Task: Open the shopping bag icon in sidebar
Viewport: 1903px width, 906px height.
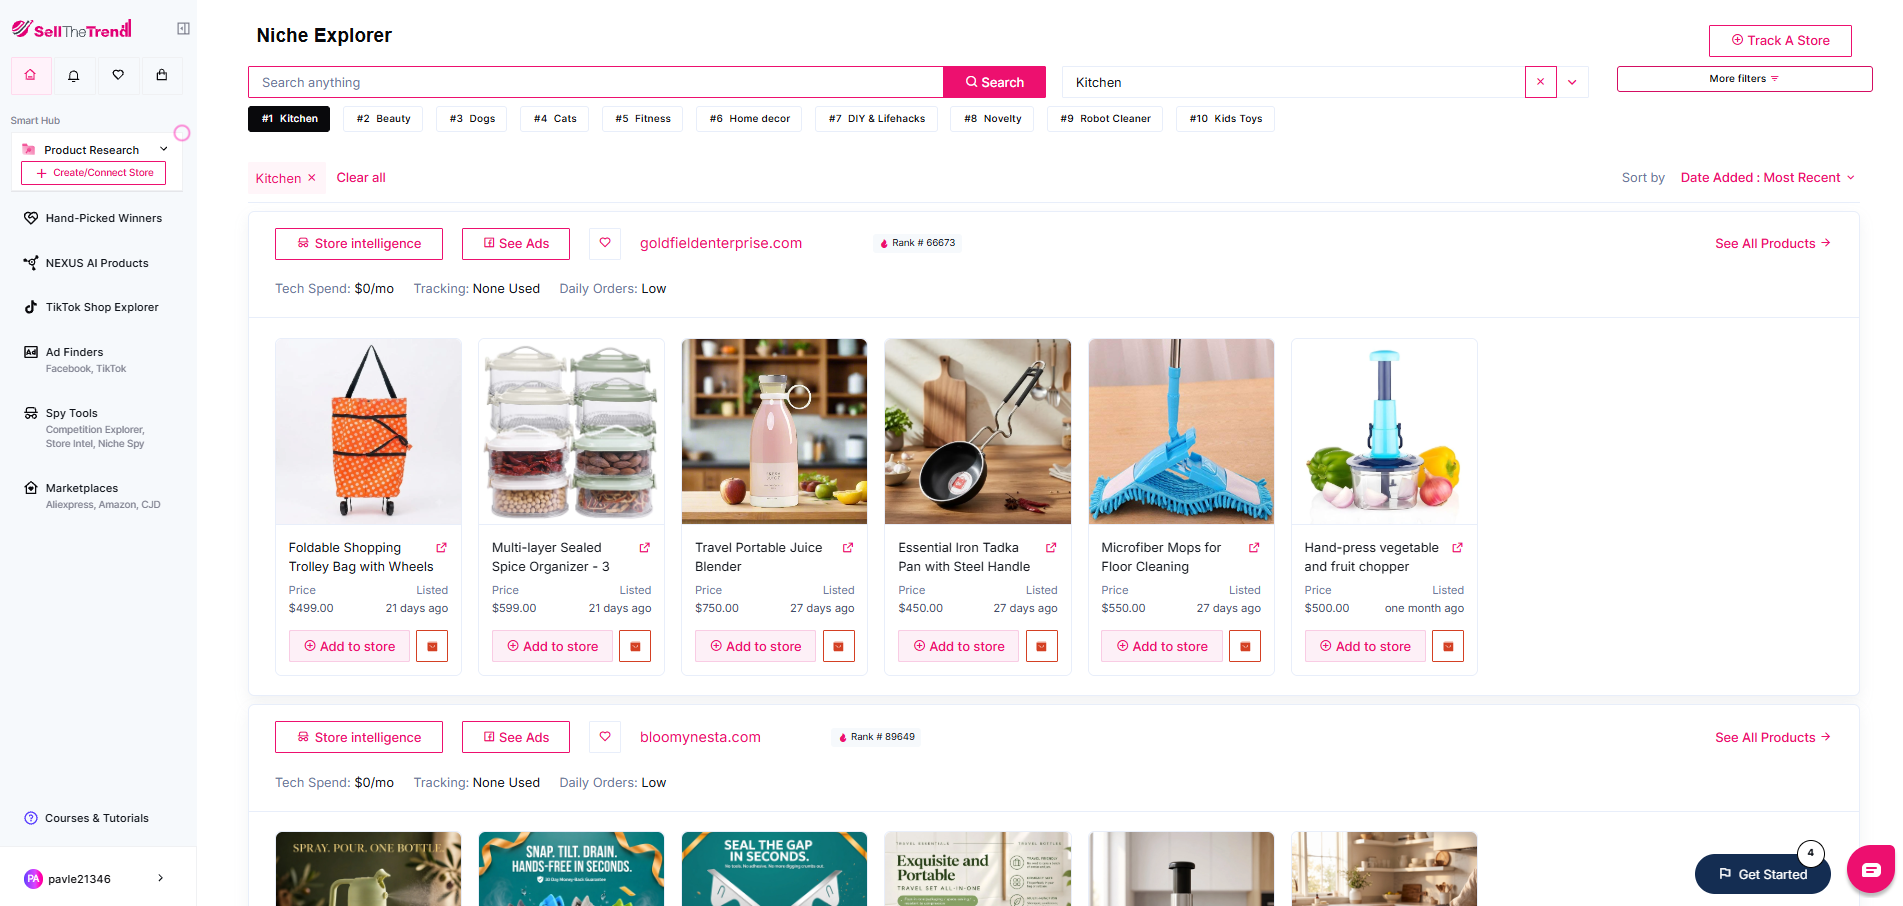Action: tap(162, 75)
